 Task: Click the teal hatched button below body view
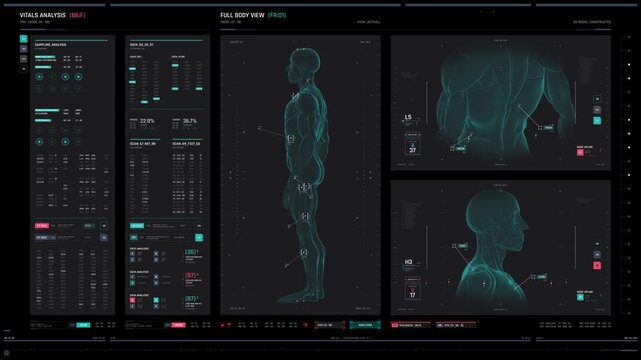365,325
